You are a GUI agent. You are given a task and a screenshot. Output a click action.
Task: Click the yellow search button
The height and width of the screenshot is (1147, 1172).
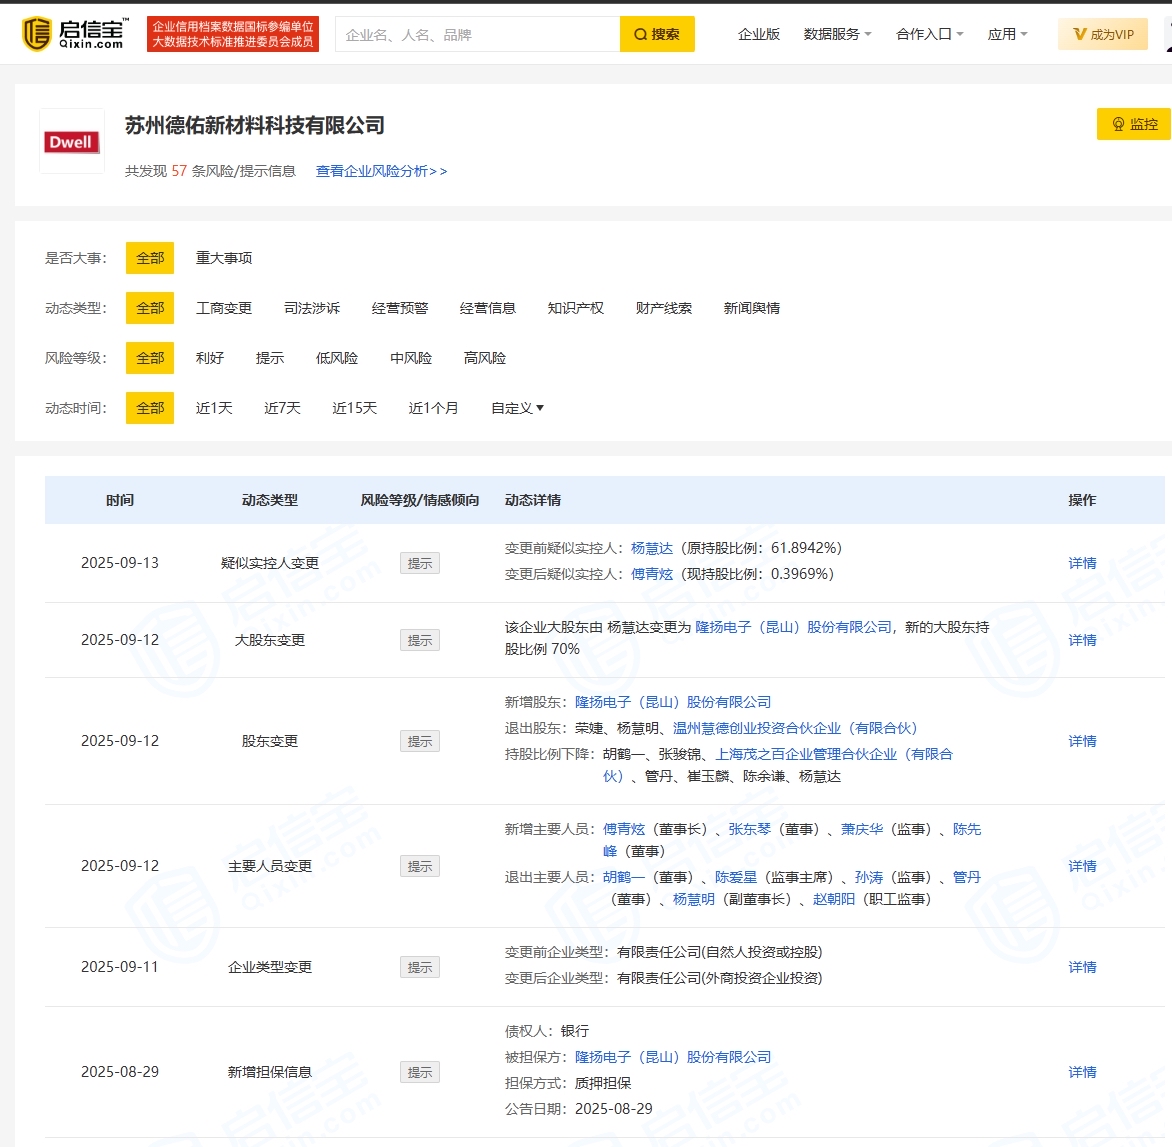click(x=657, y=34)
